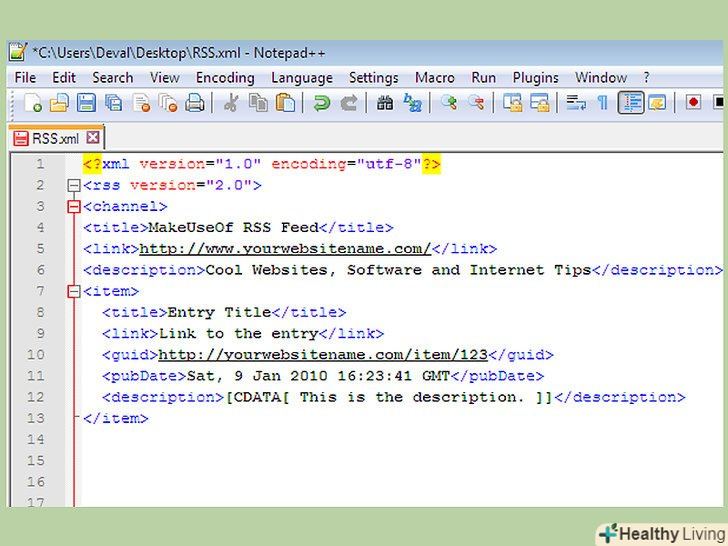The image size is (728, 546).
Task: Open the Language menu
Action: tap(302, 78)
